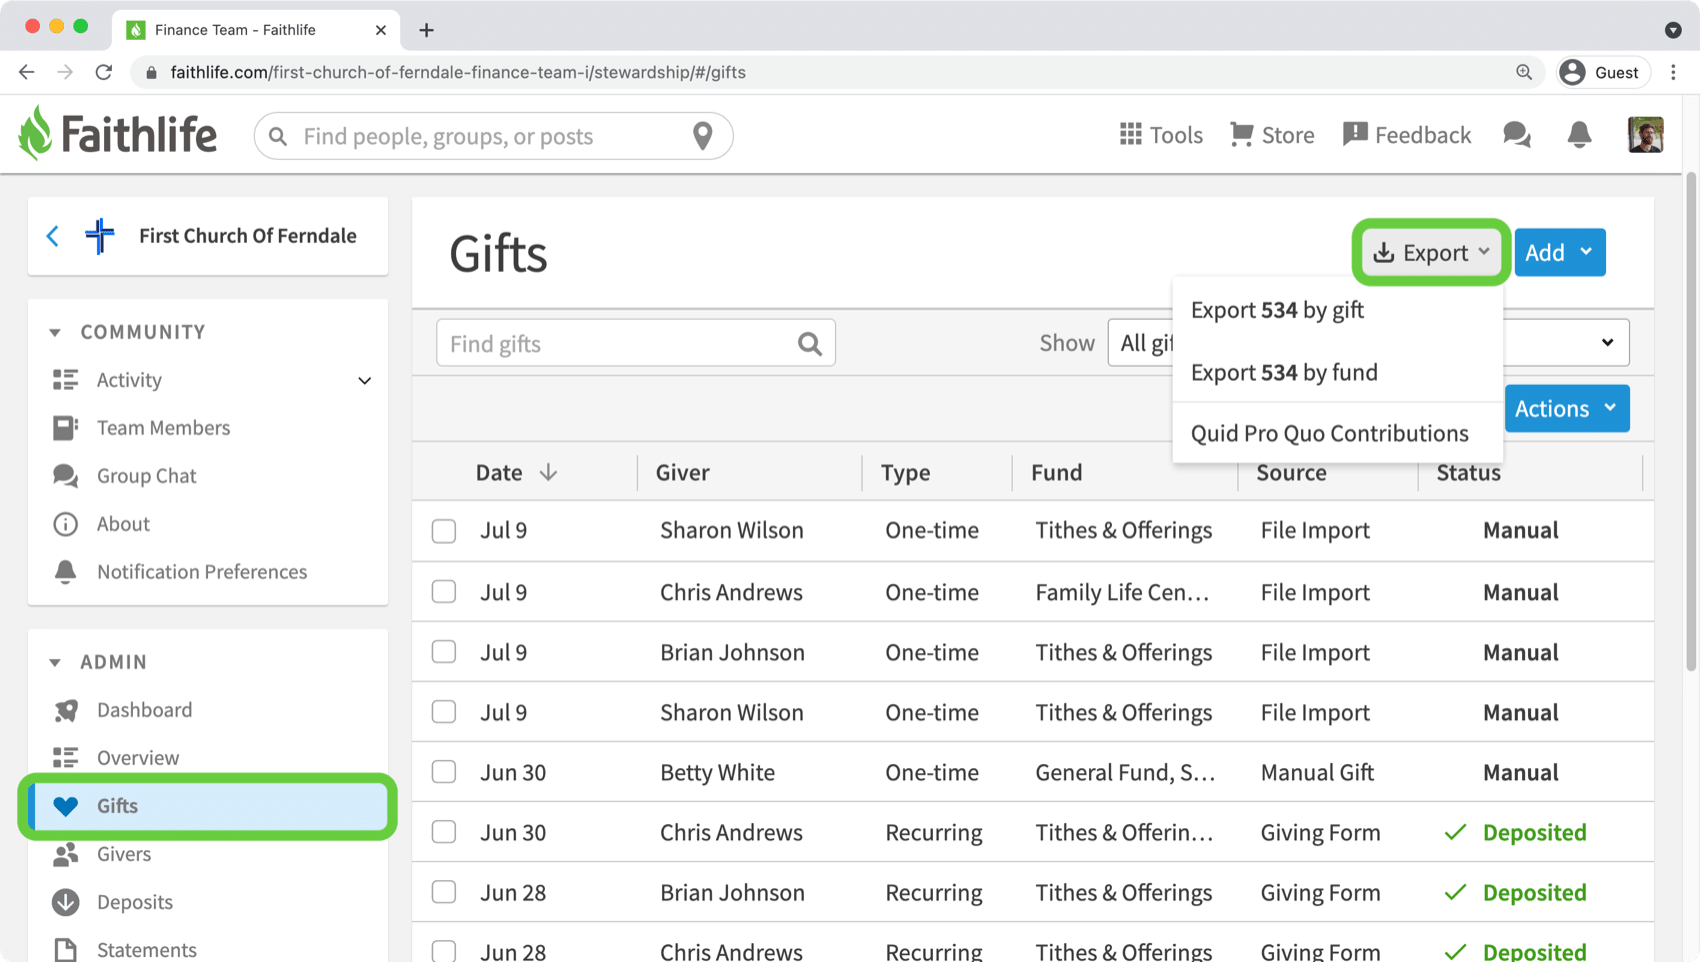The image size is (1700, 962).
Task: Open the messages chat bubble icon
Action: click(1517, 135)
